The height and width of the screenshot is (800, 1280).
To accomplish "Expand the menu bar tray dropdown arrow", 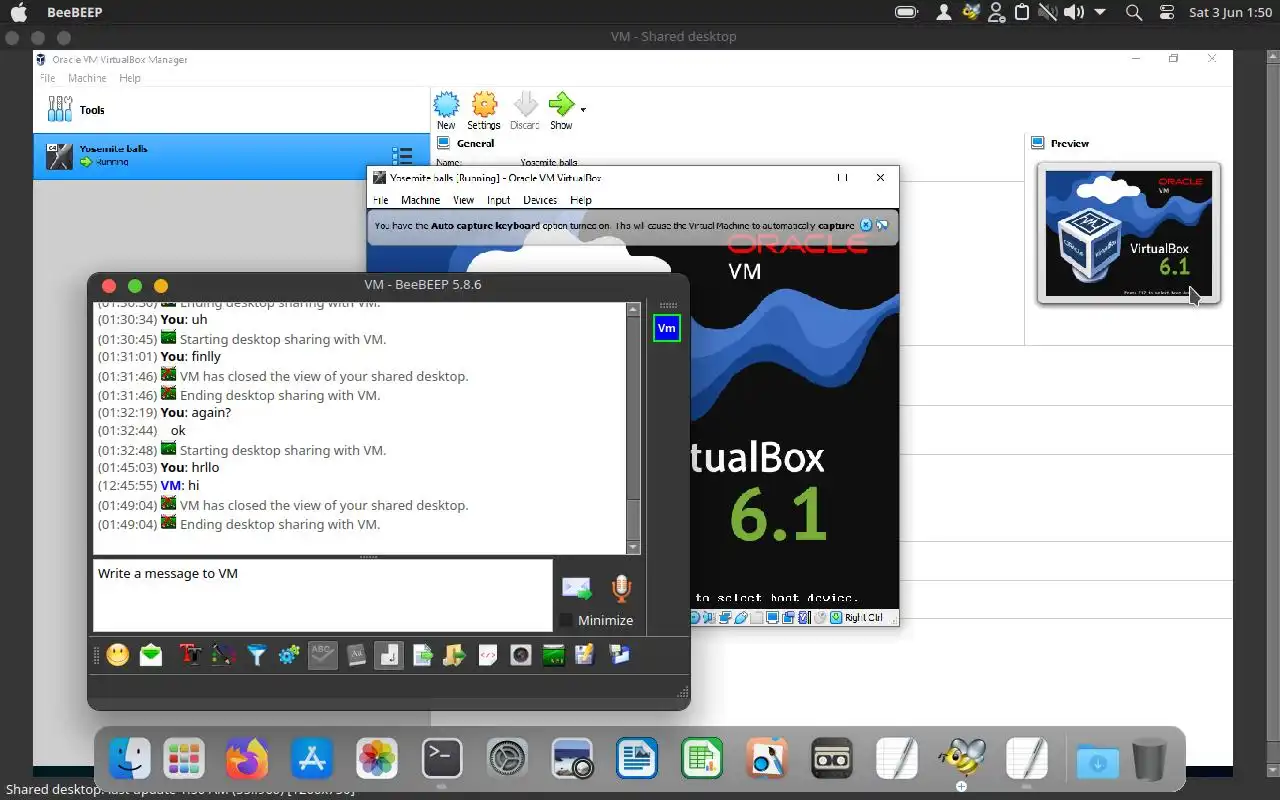I will coord(1100,12).
